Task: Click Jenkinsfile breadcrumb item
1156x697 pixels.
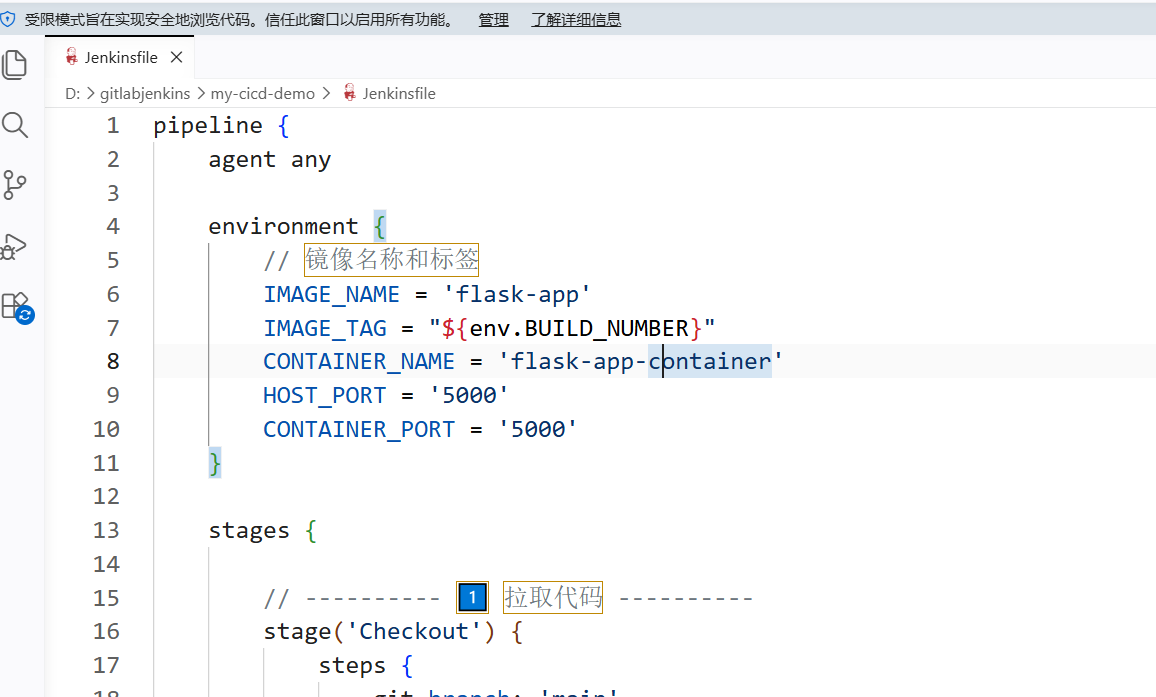Action: pyautogui.click(x=399, y=94)
